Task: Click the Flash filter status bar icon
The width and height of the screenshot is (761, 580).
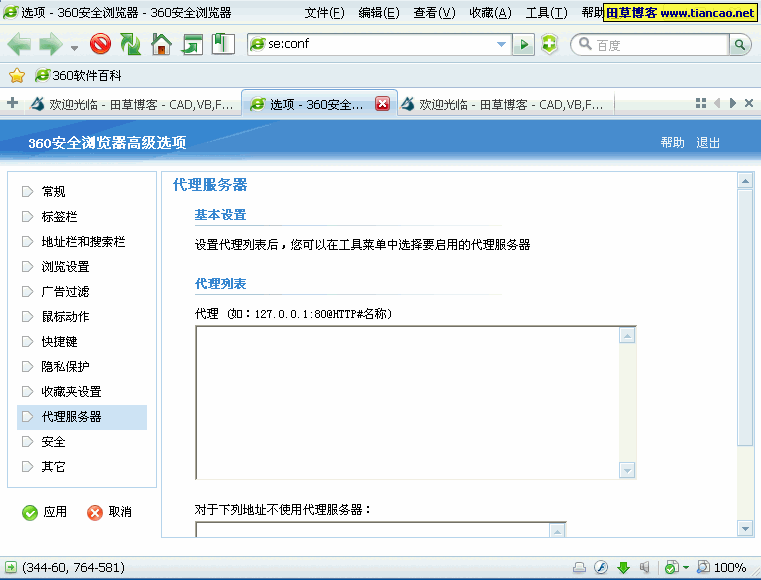Action: (x=601, y=567)
